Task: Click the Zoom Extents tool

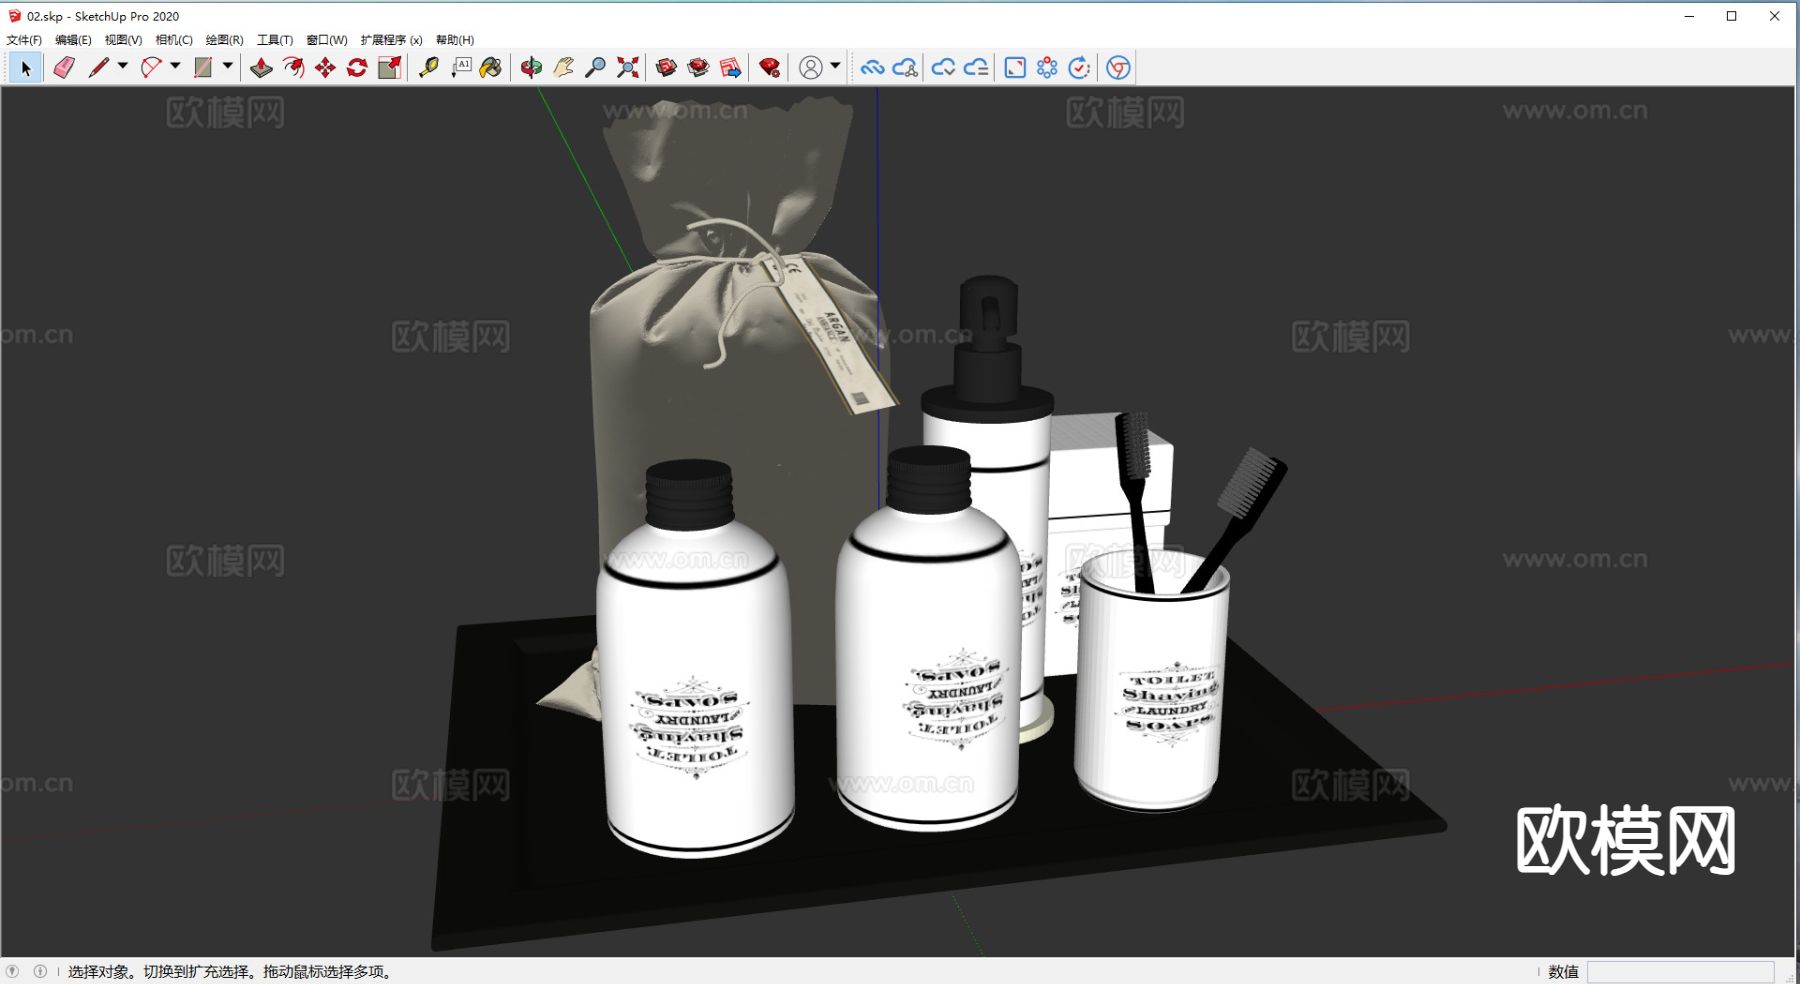Action: coord(627,68)
